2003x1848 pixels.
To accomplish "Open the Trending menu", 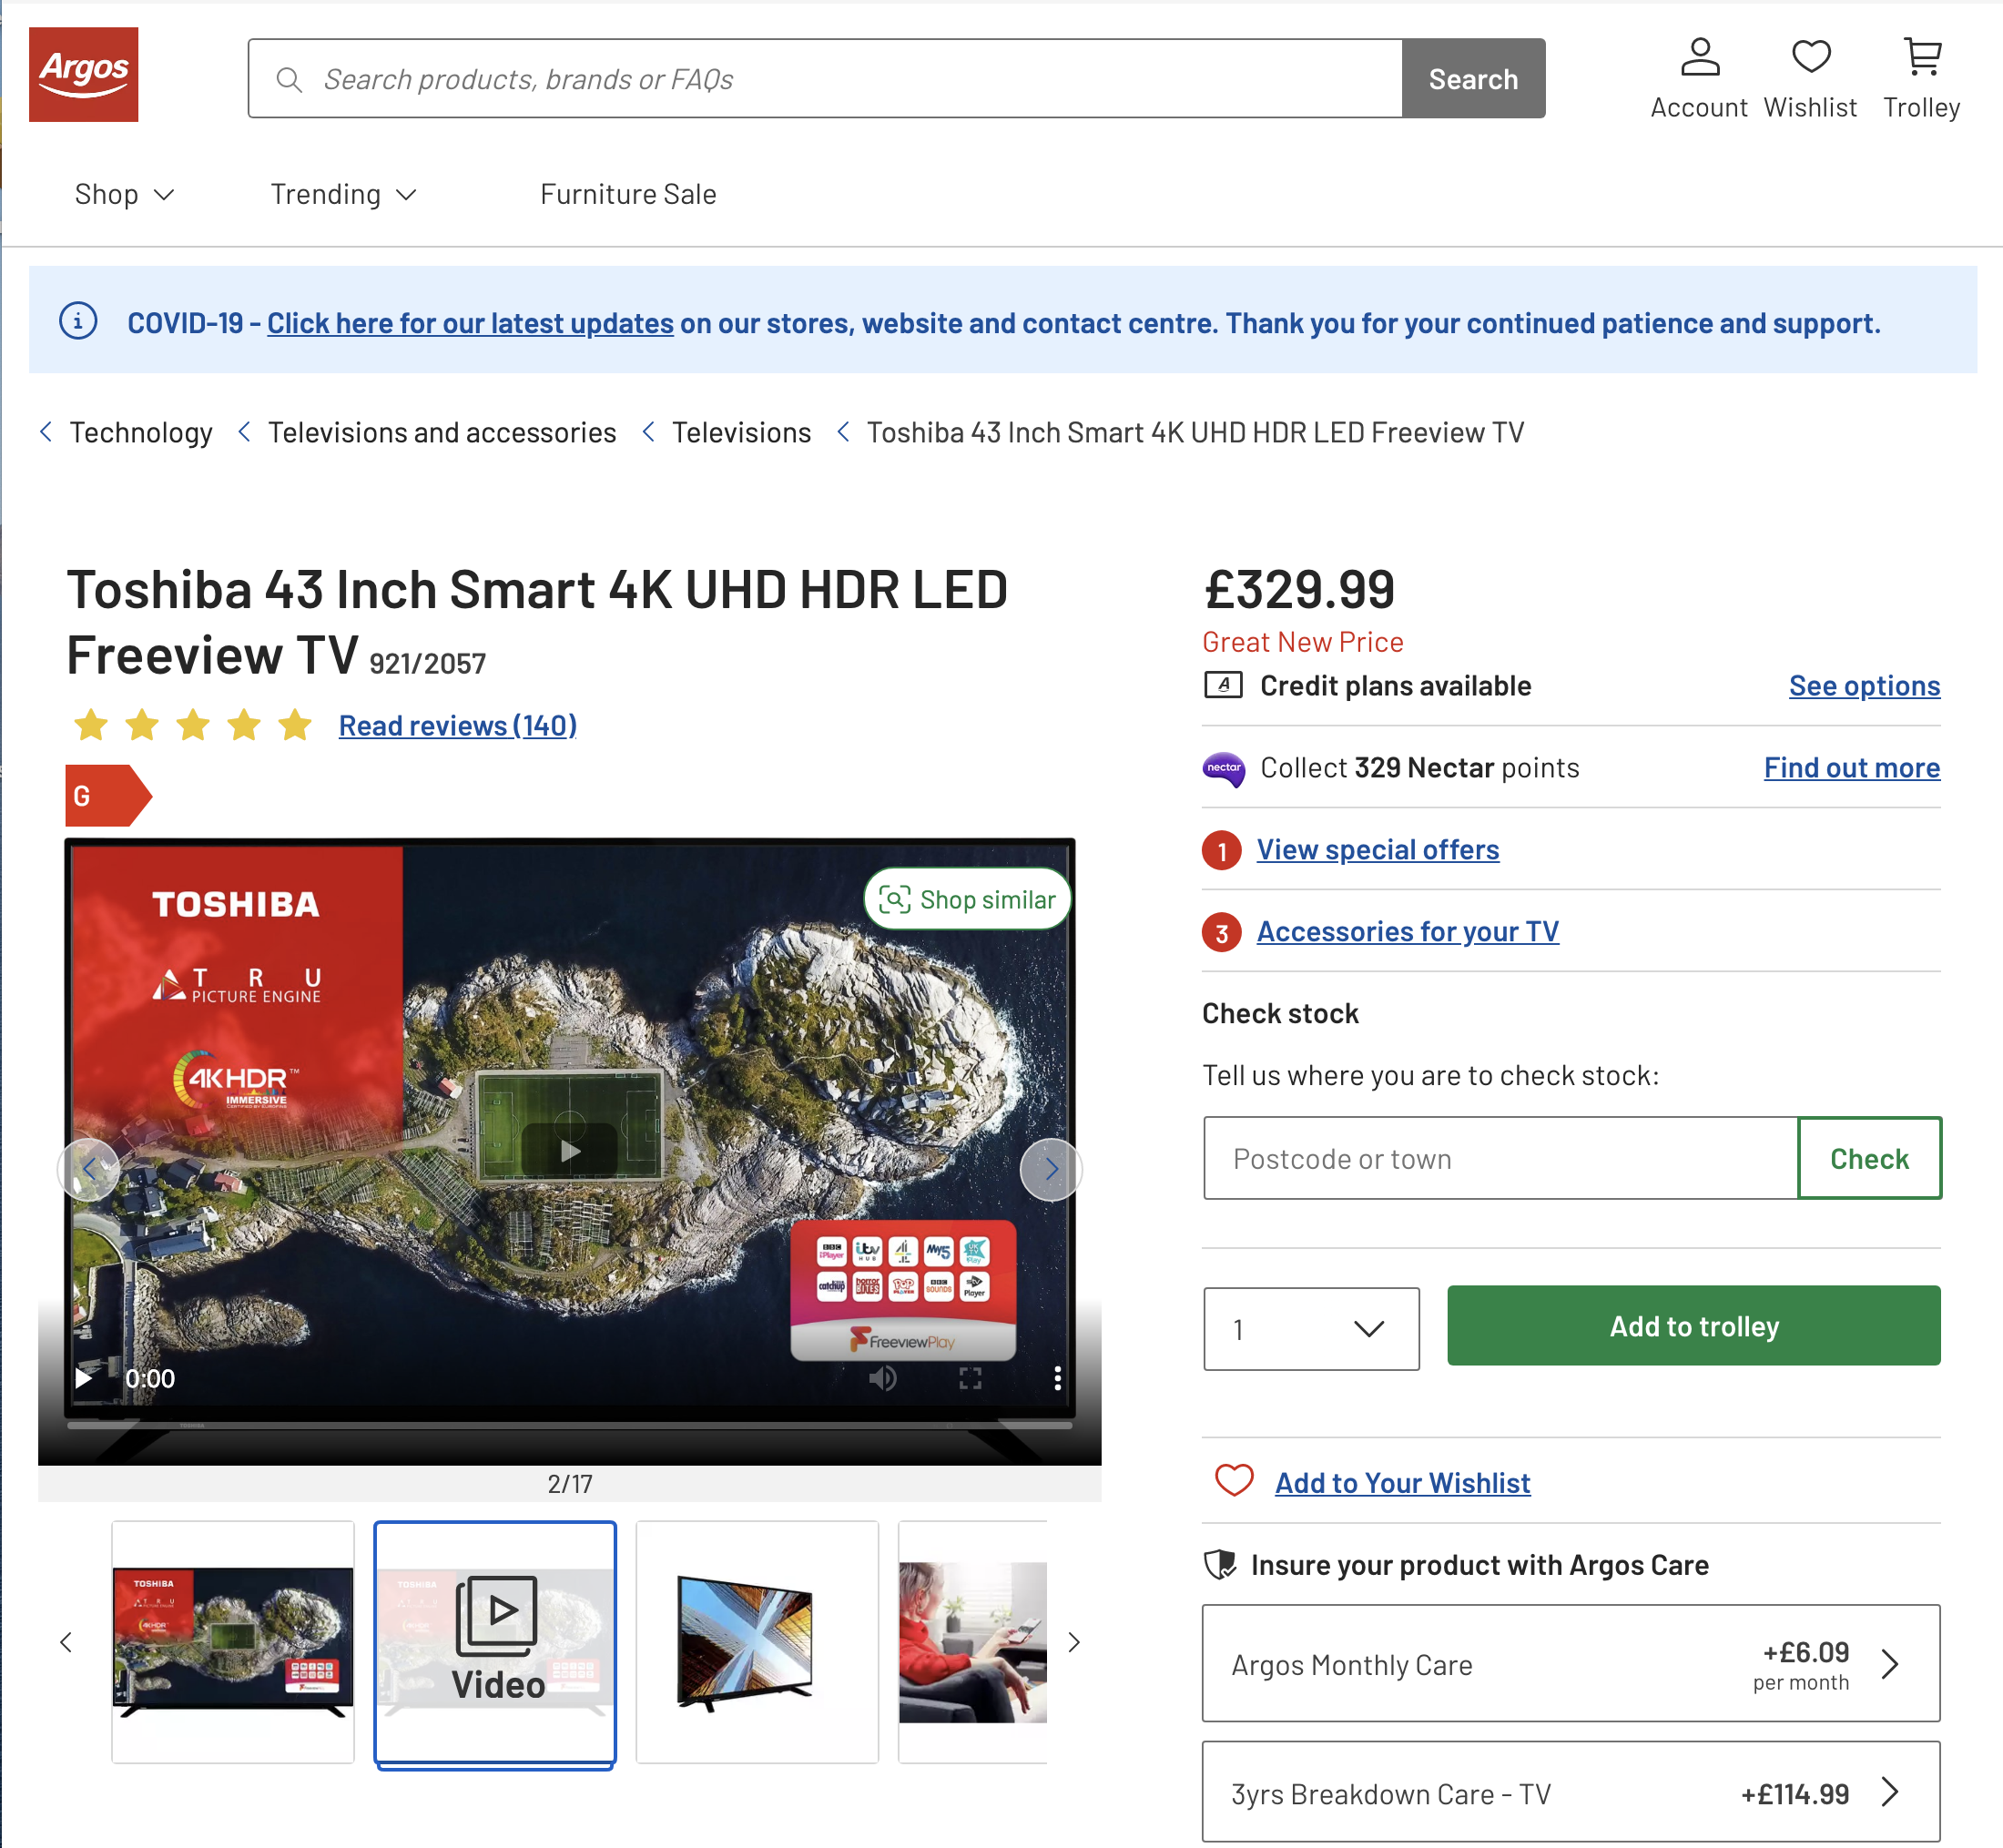I will (343, 194).
